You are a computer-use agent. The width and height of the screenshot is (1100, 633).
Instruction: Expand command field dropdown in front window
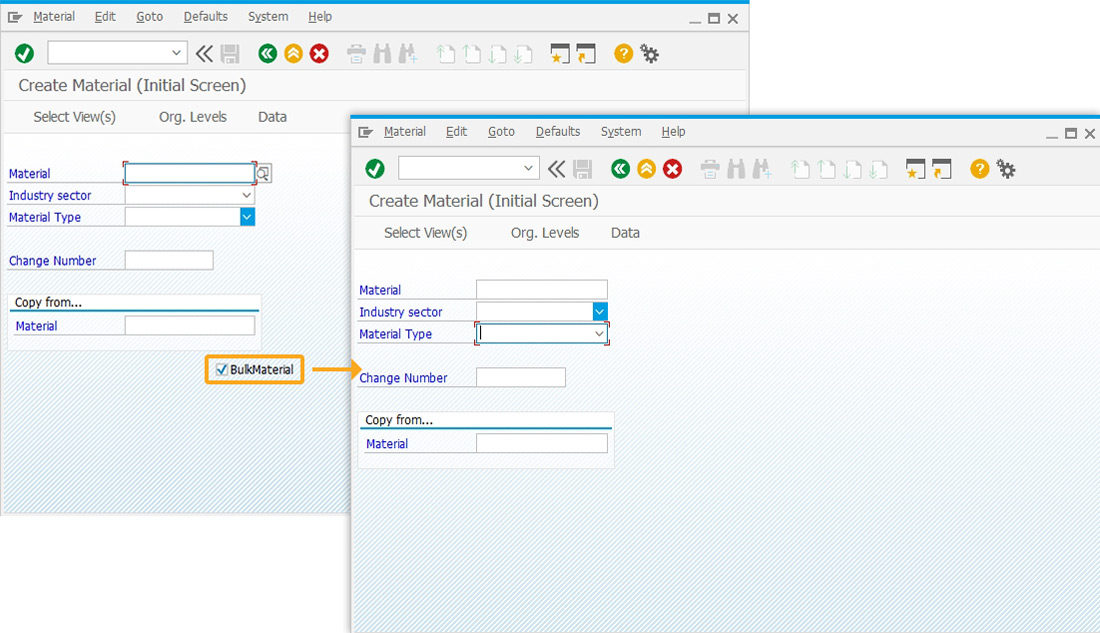[x=528, y=168]
